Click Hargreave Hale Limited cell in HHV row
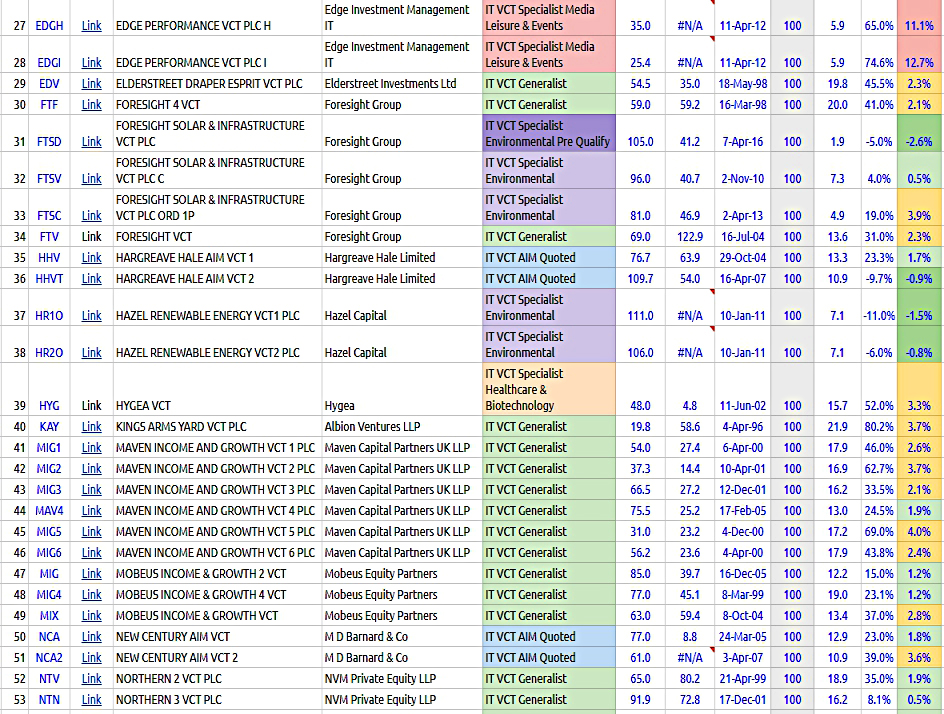Screen dimensions: 944x714 point(402,258)
